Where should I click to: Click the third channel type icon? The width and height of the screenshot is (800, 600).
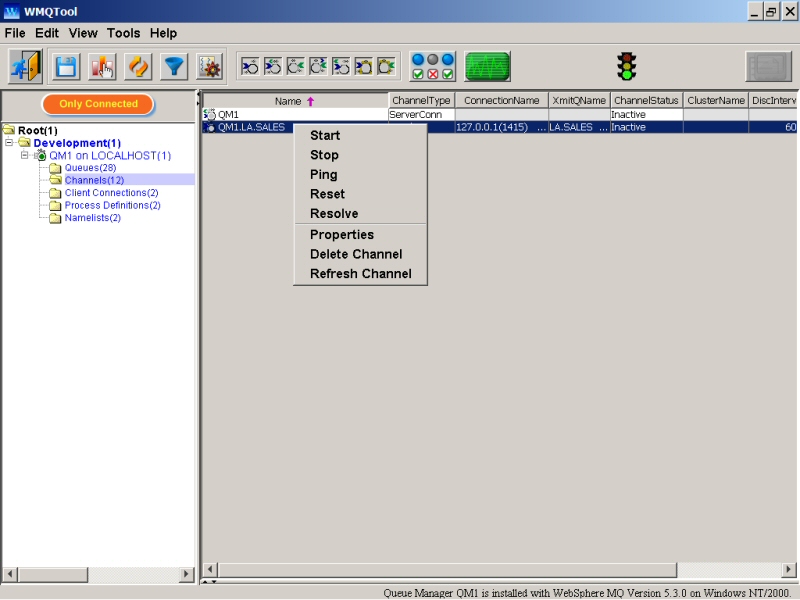point(295,66)
